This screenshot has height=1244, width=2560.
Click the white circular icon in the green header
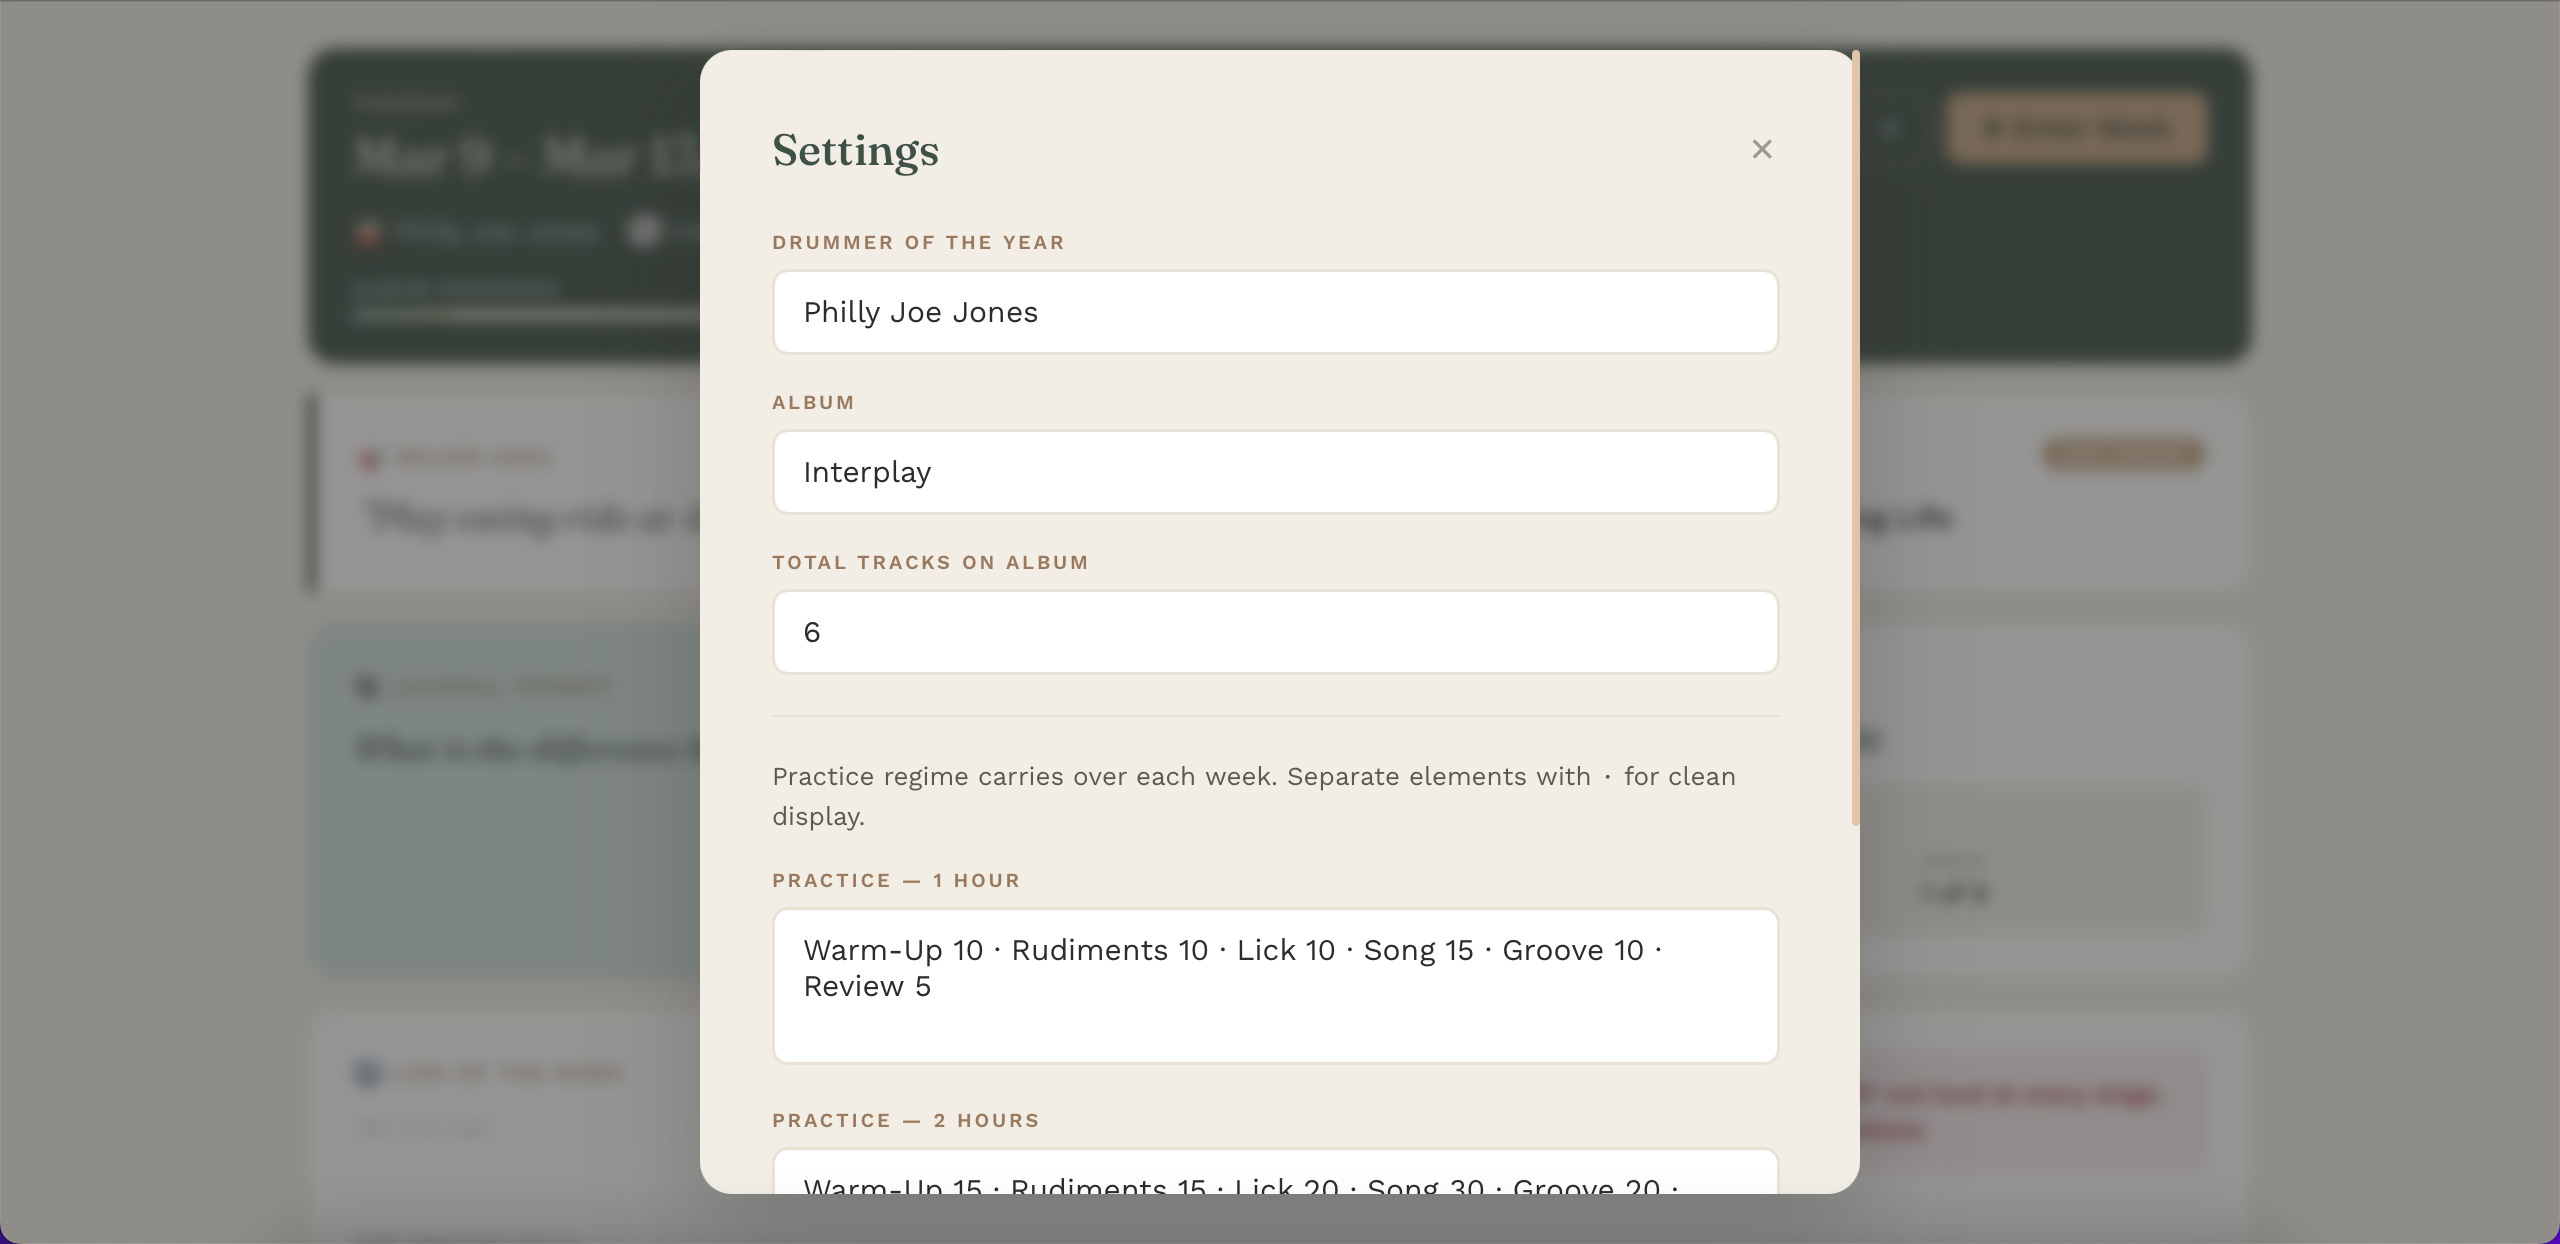tap(645, 231)
